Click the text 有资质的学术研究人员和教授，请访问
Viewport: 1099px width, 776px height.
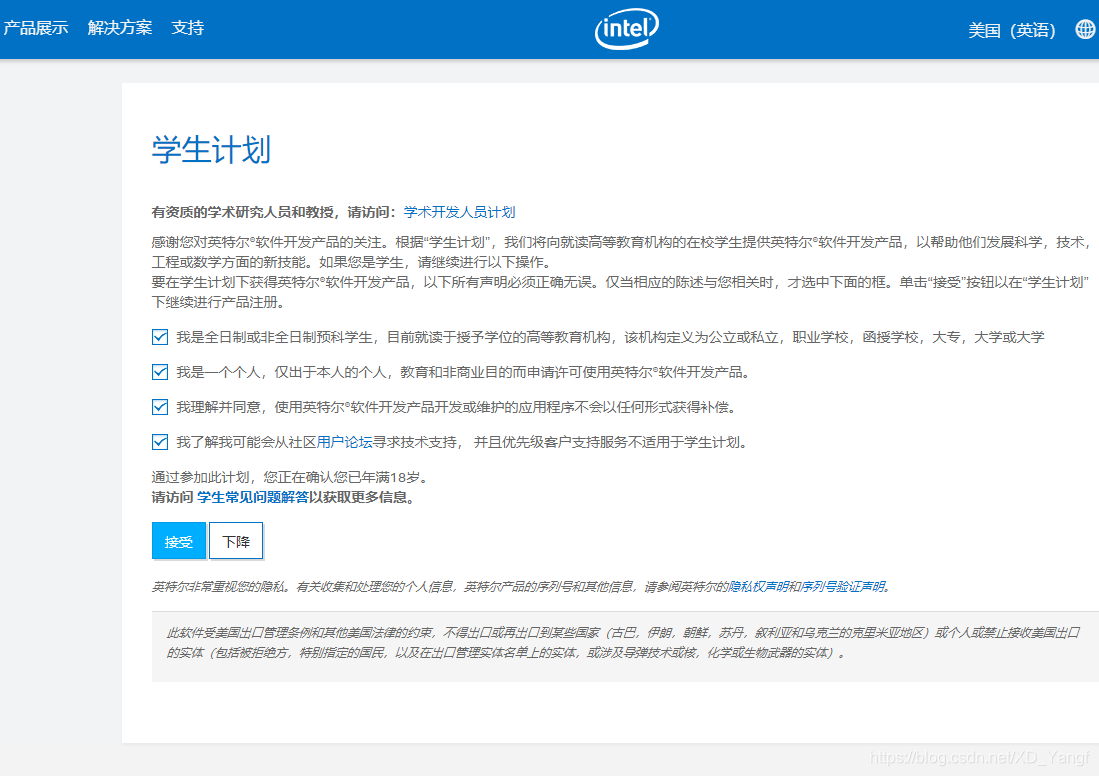coord(274,212)
